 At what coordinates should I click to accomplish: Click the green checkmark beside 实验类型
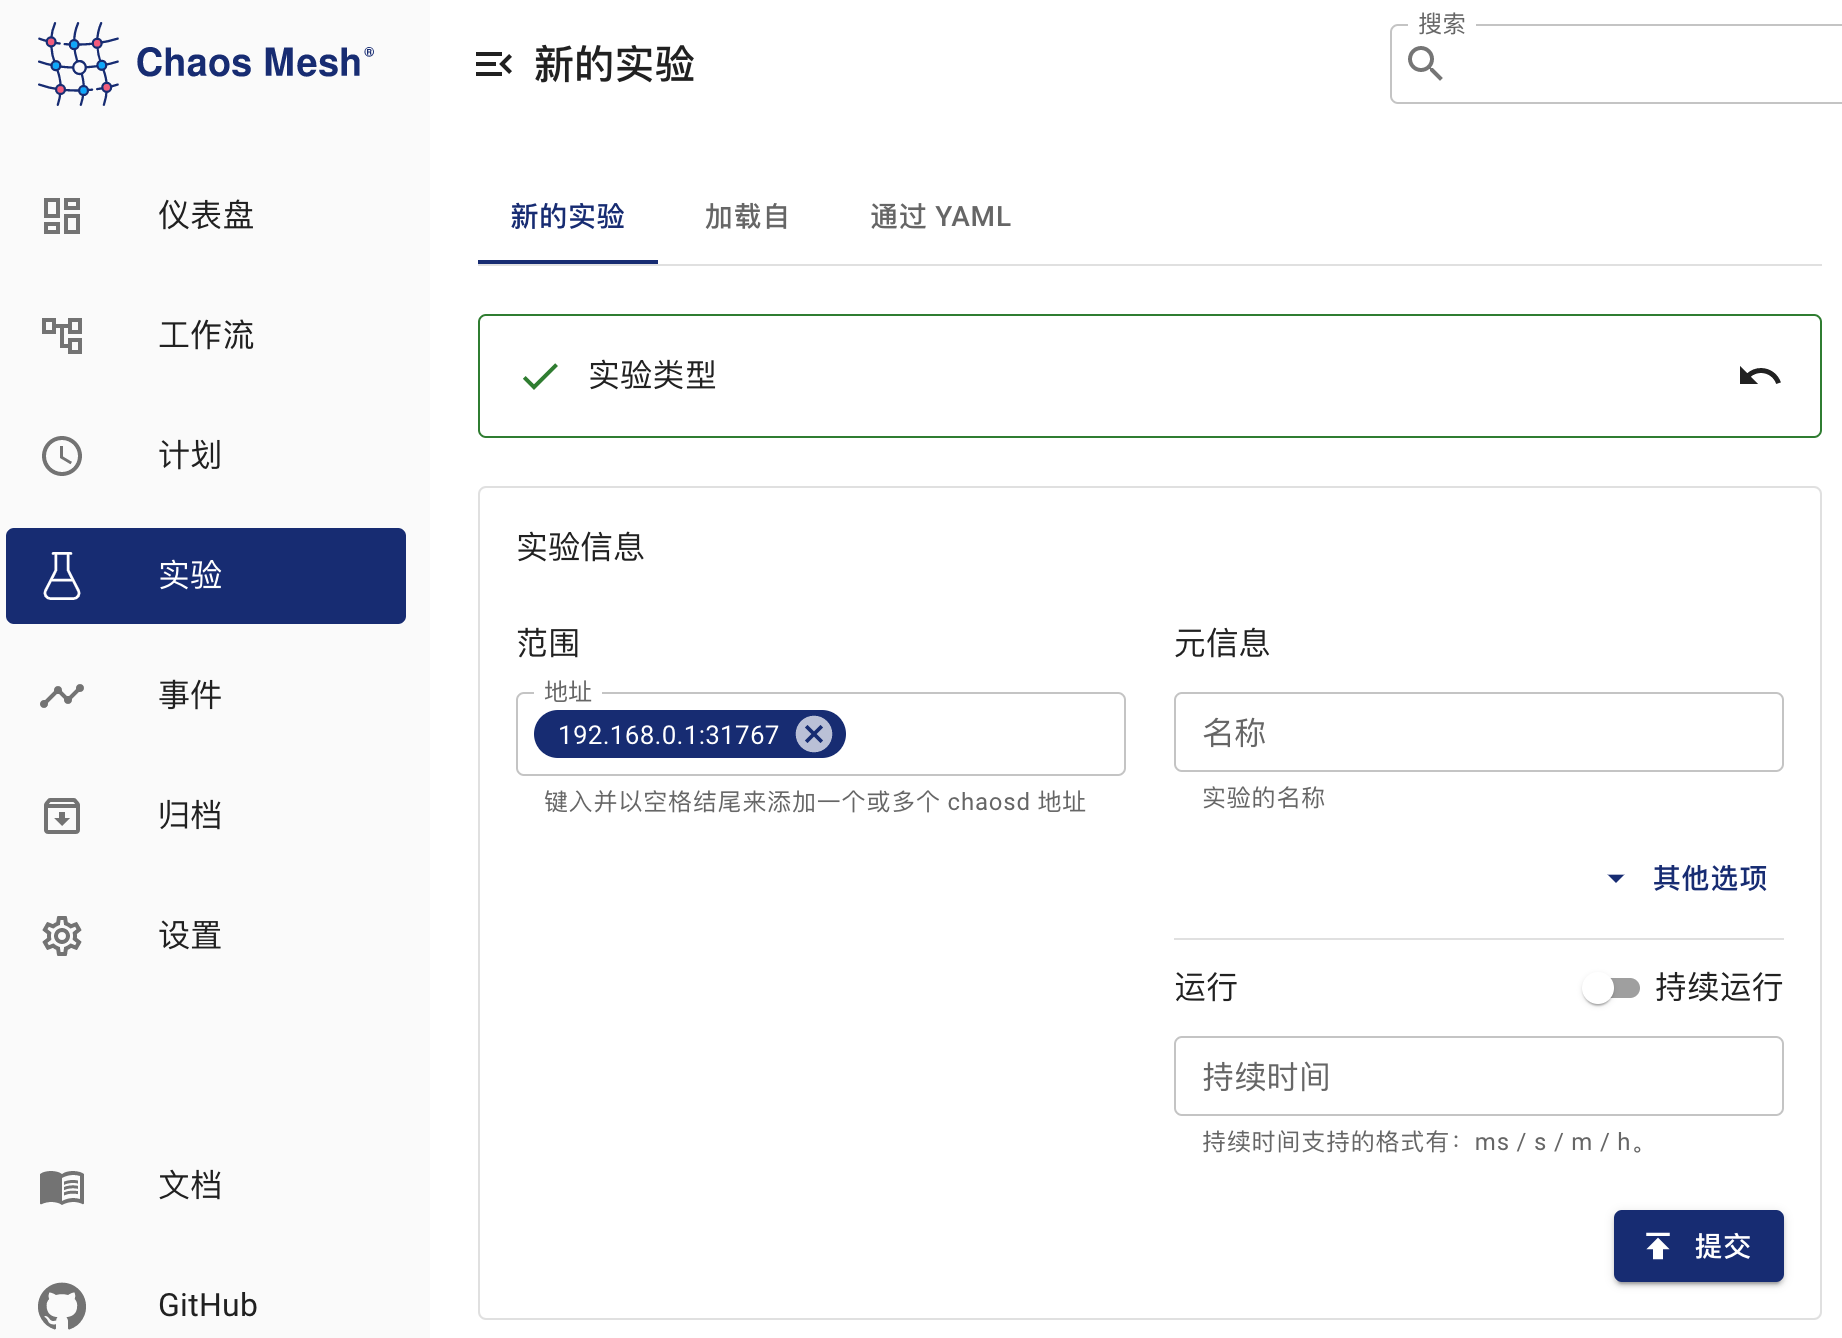click(x=538, y=376)
